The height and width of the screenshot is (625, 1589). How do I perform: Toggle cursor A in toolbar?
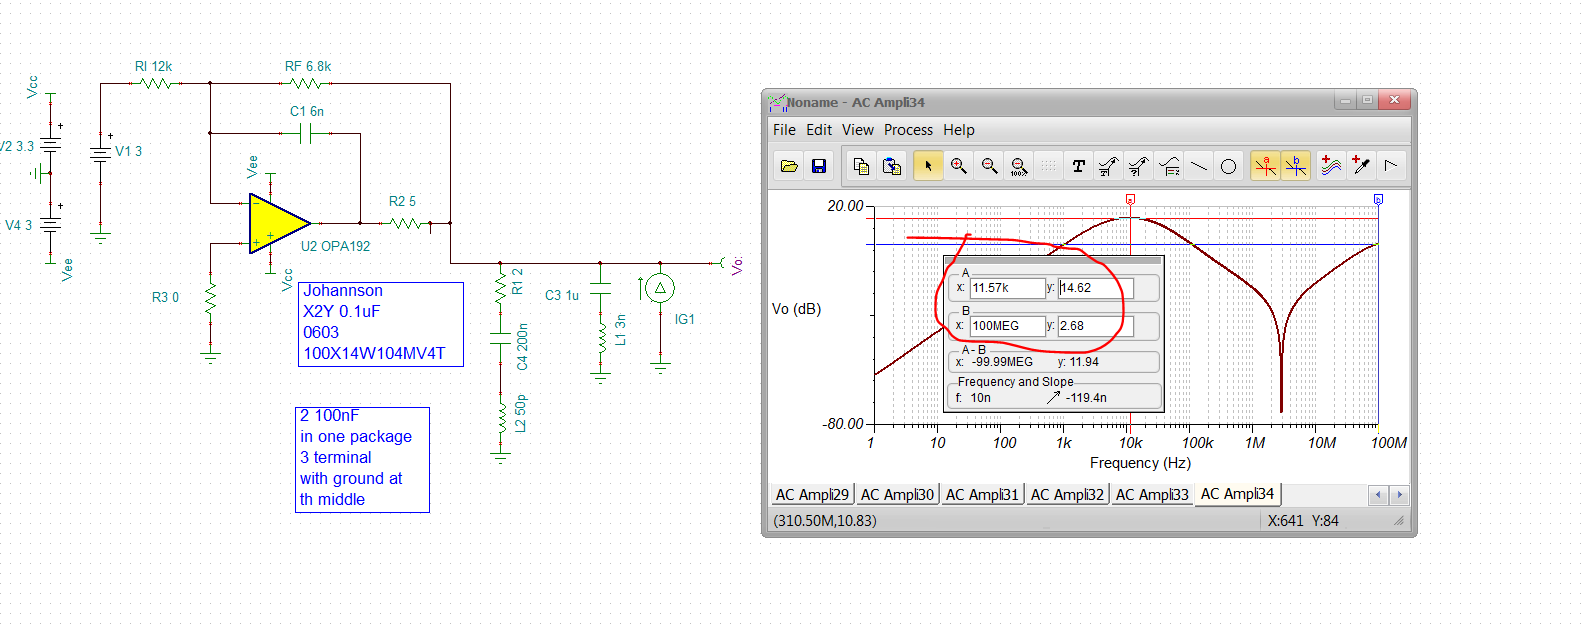tap(1265, 166)
